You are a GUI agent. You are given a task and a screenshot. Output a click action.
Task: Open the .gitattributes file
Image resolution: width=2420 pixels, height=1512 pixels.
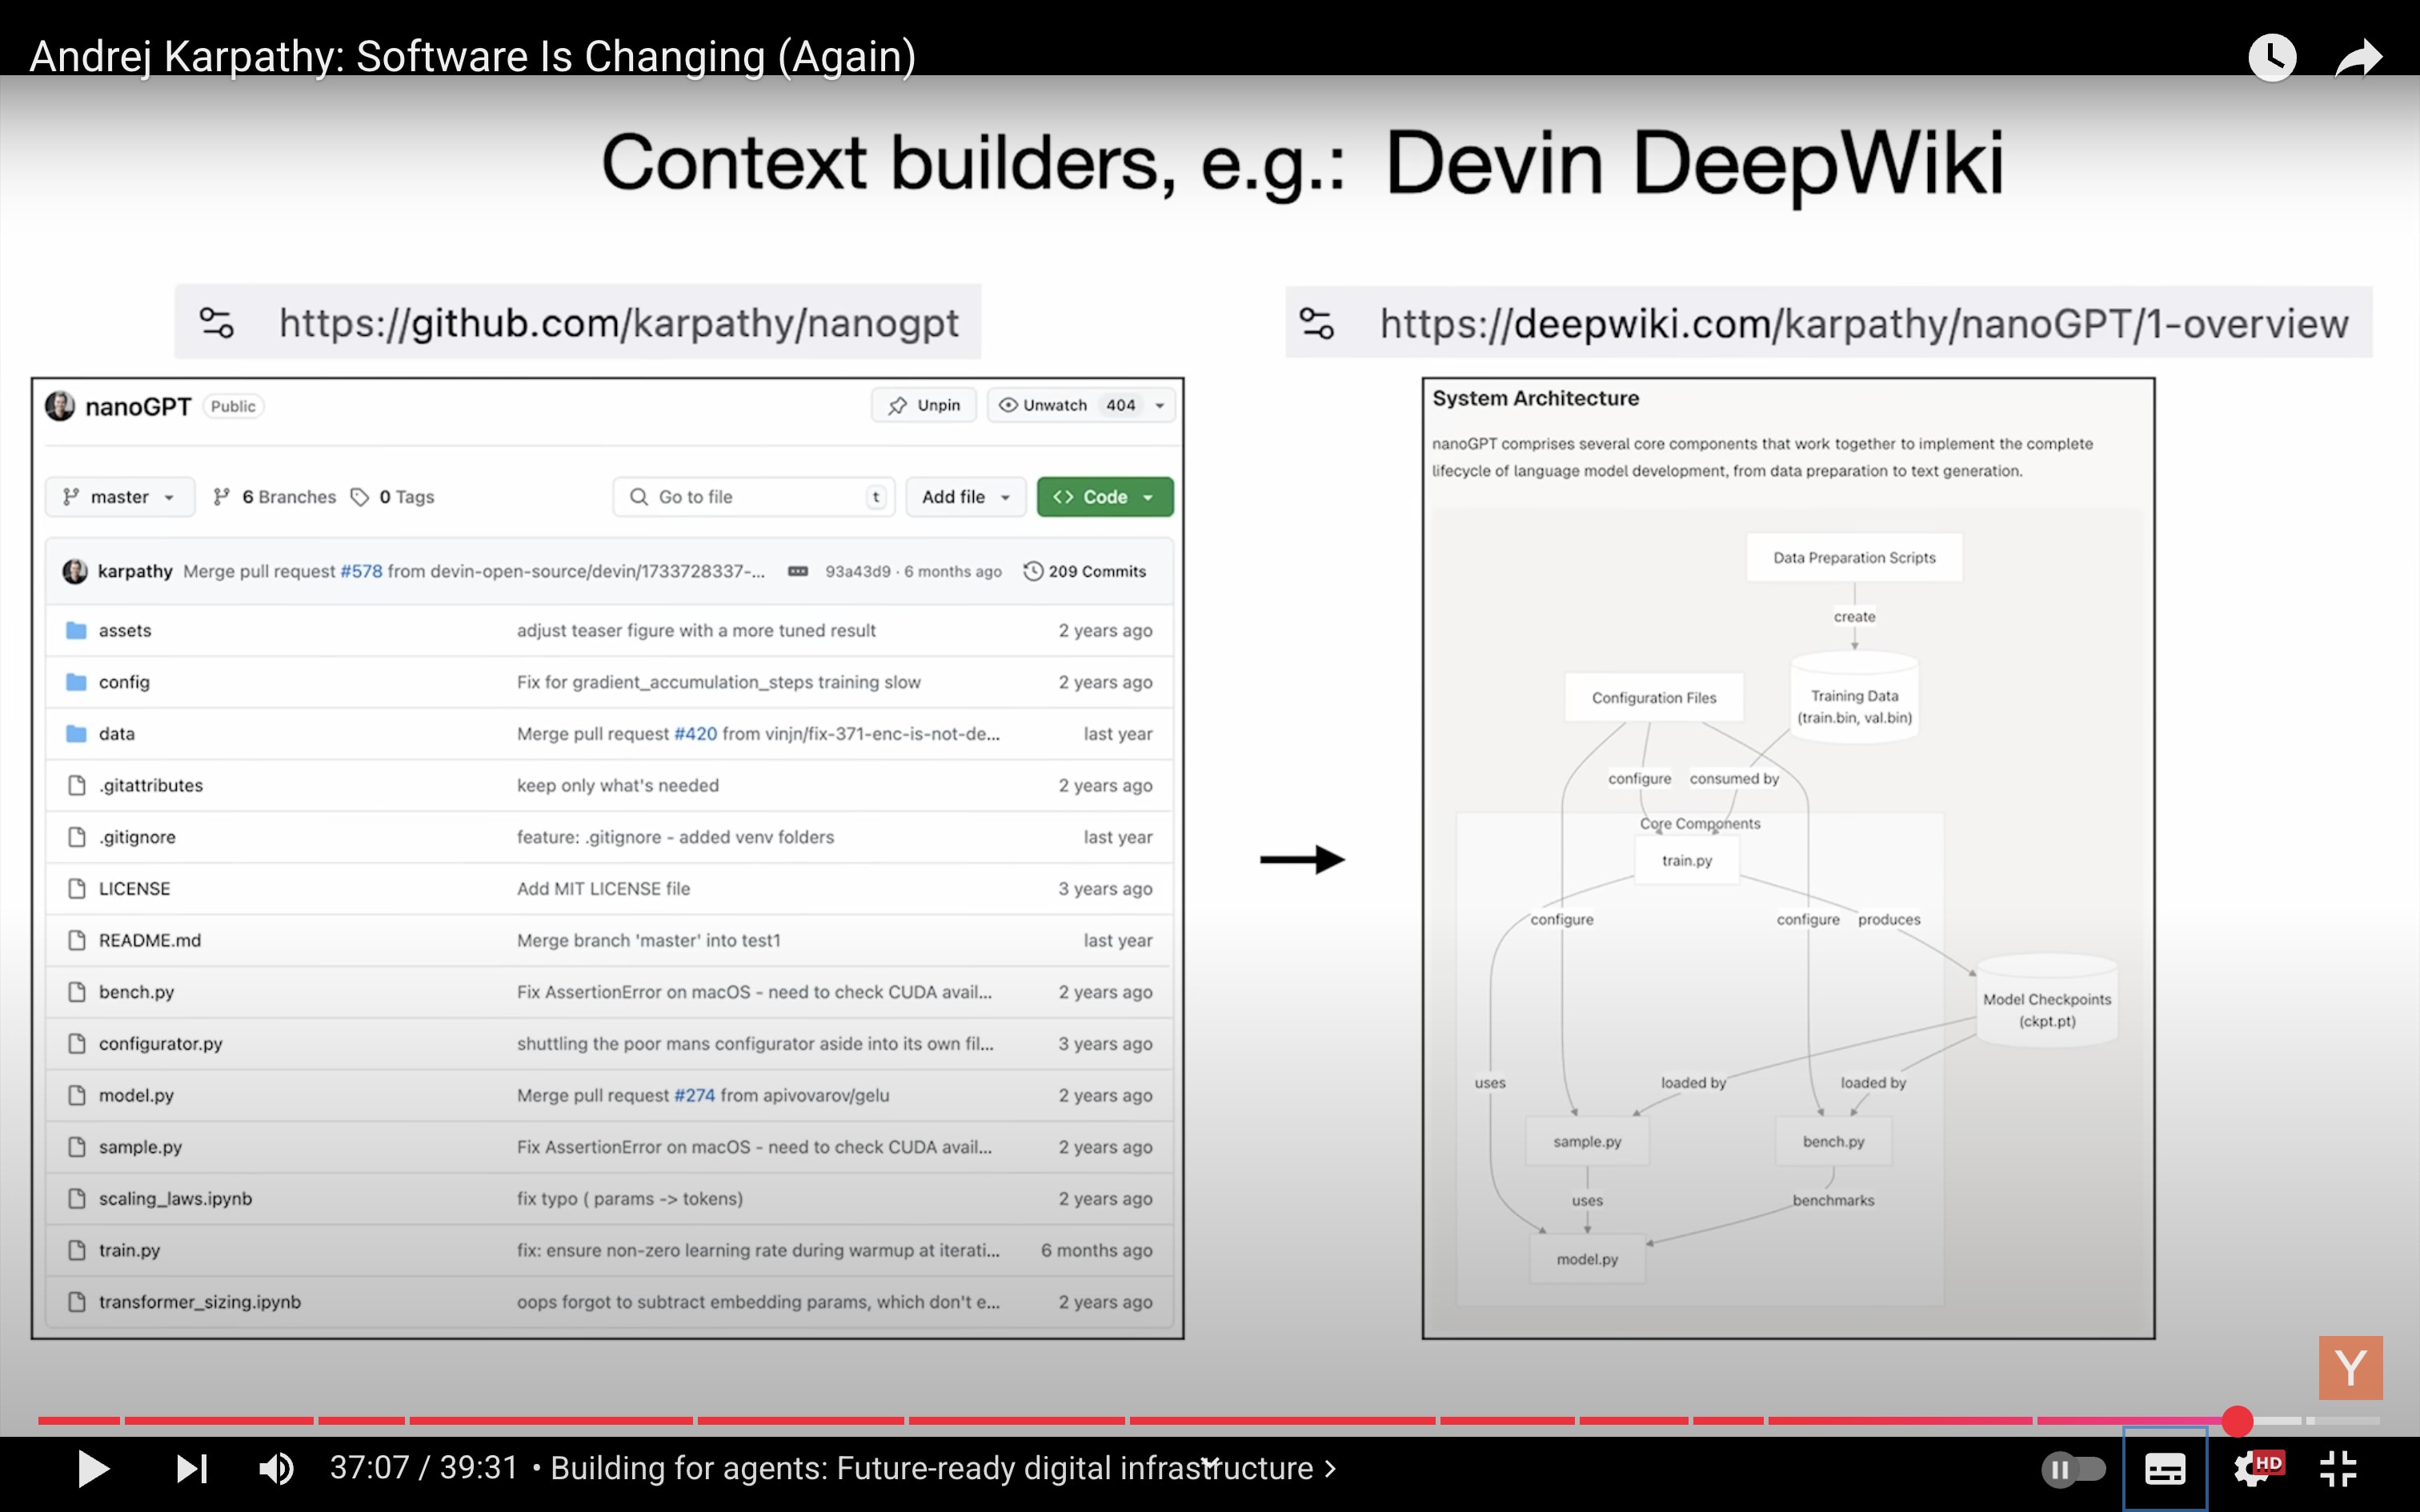point(150,785)
